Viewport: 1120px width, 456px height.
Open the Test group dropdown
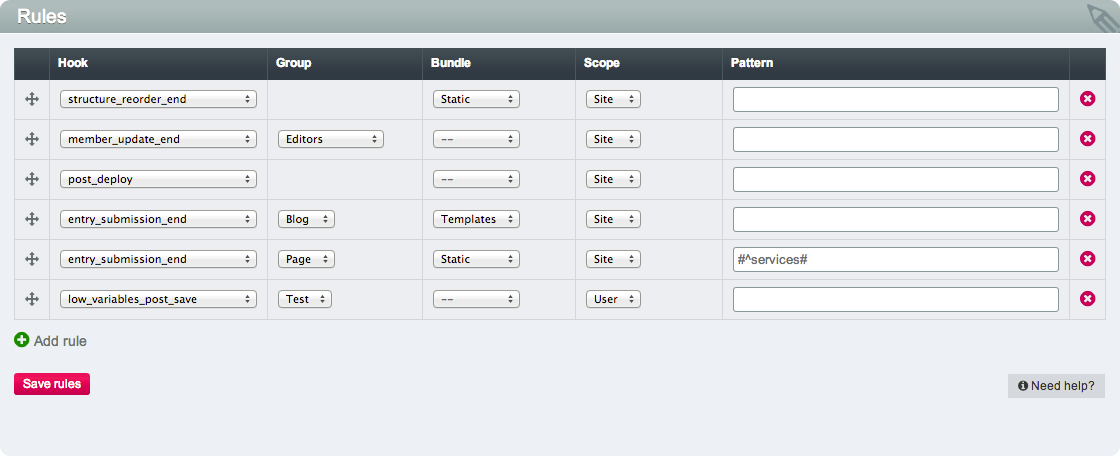[x=305, y=299]
